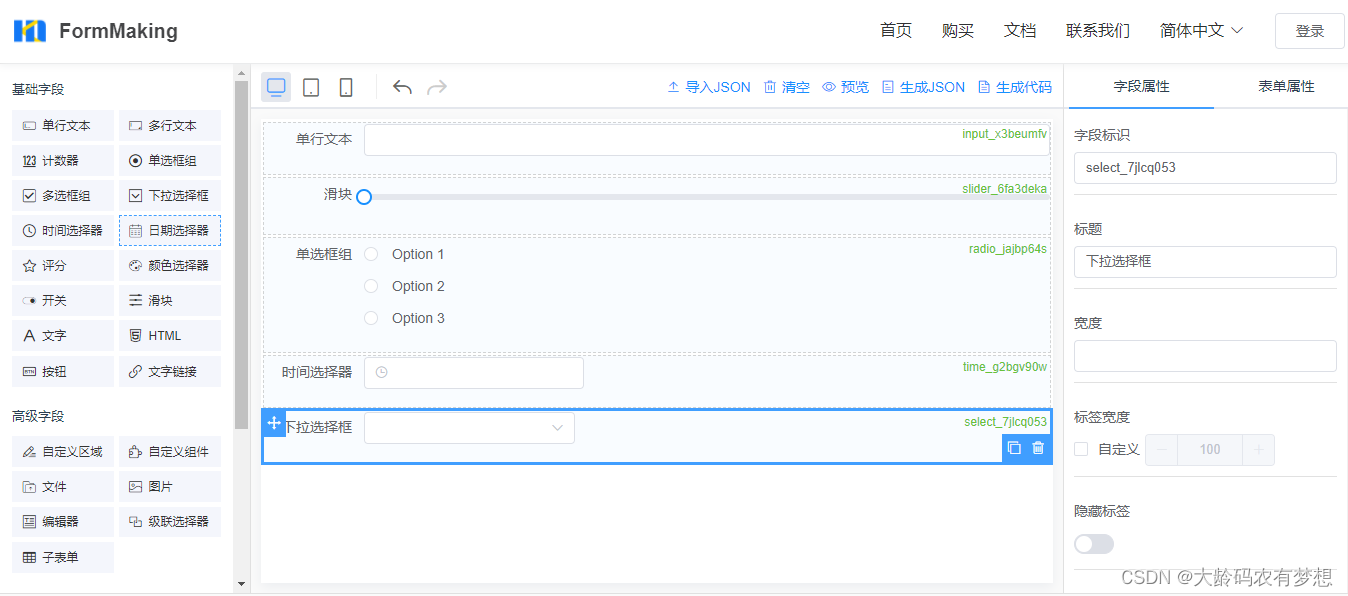Click the FormMaking logo
The height and width of the screenshot is (596, 1348).
pyautogui.click(x=96, y=31)
